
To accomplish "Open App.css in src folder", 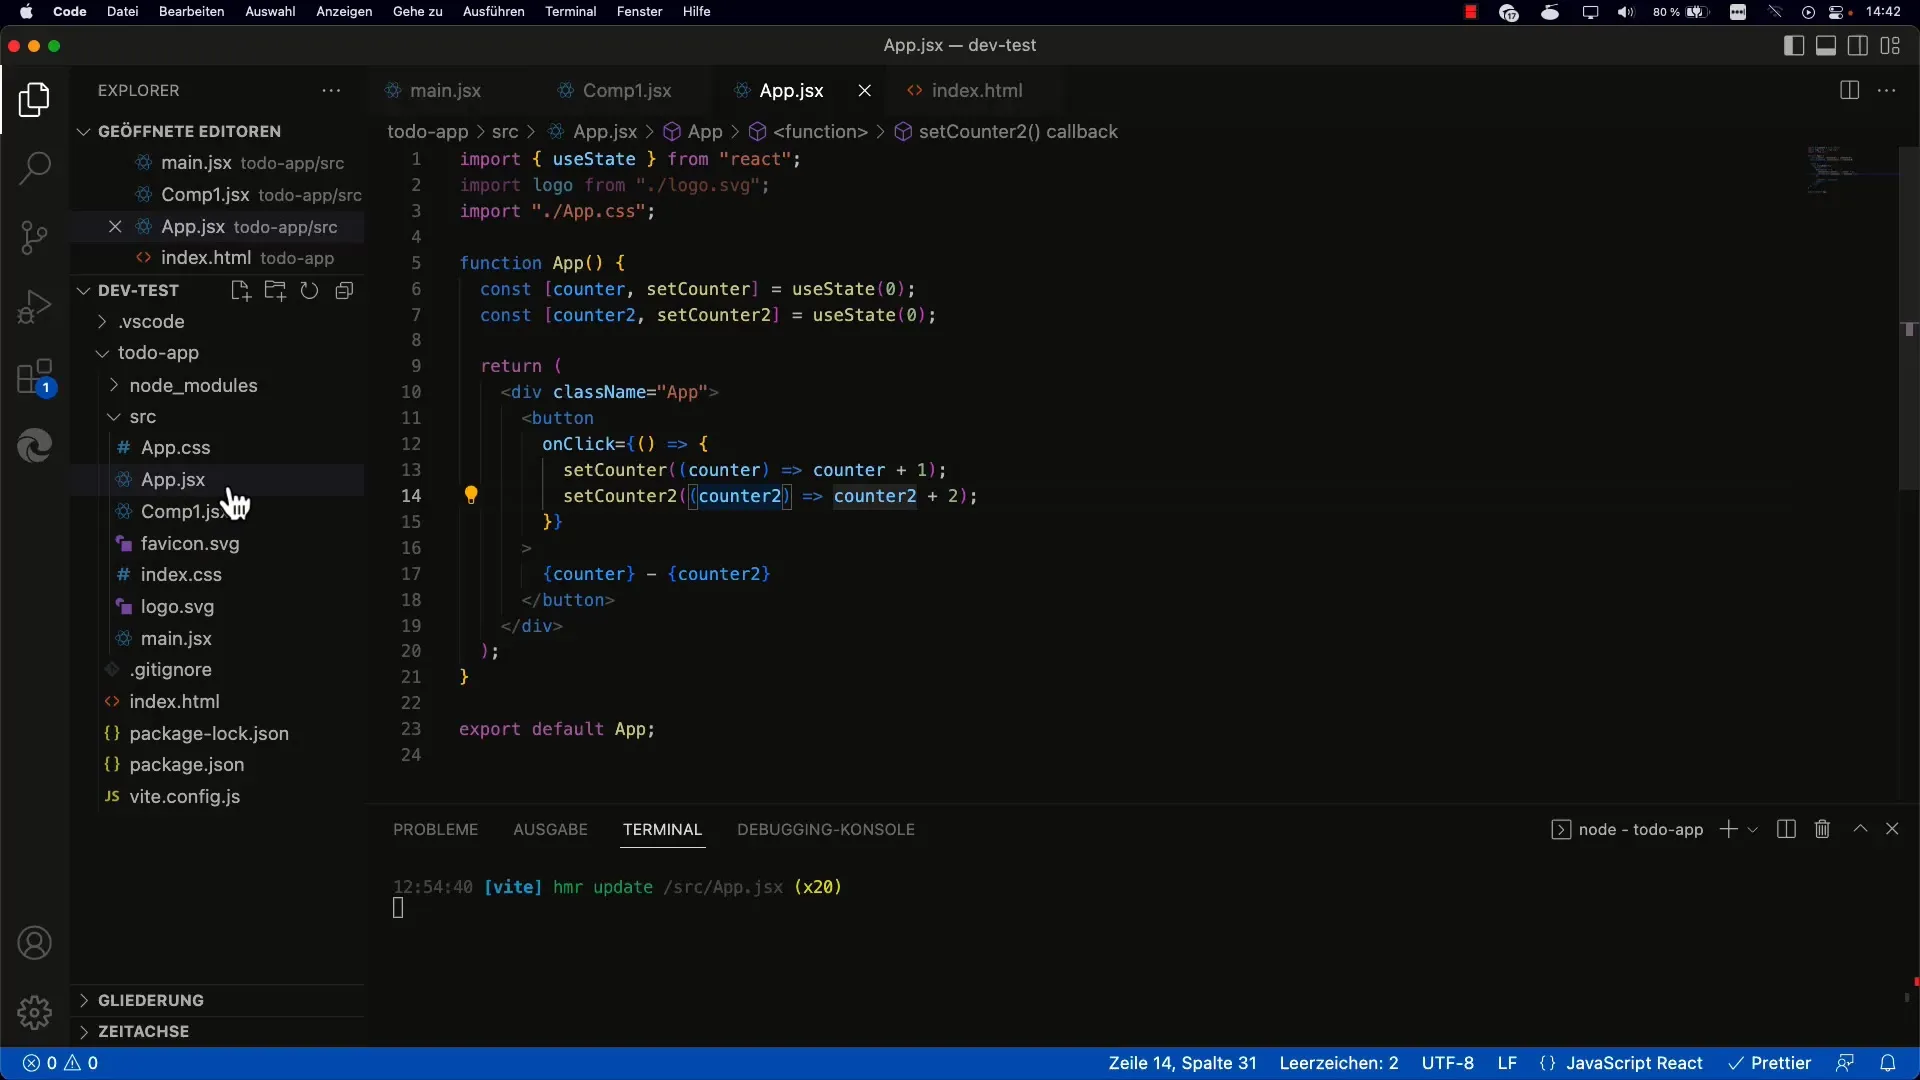I will coord(217,448).
